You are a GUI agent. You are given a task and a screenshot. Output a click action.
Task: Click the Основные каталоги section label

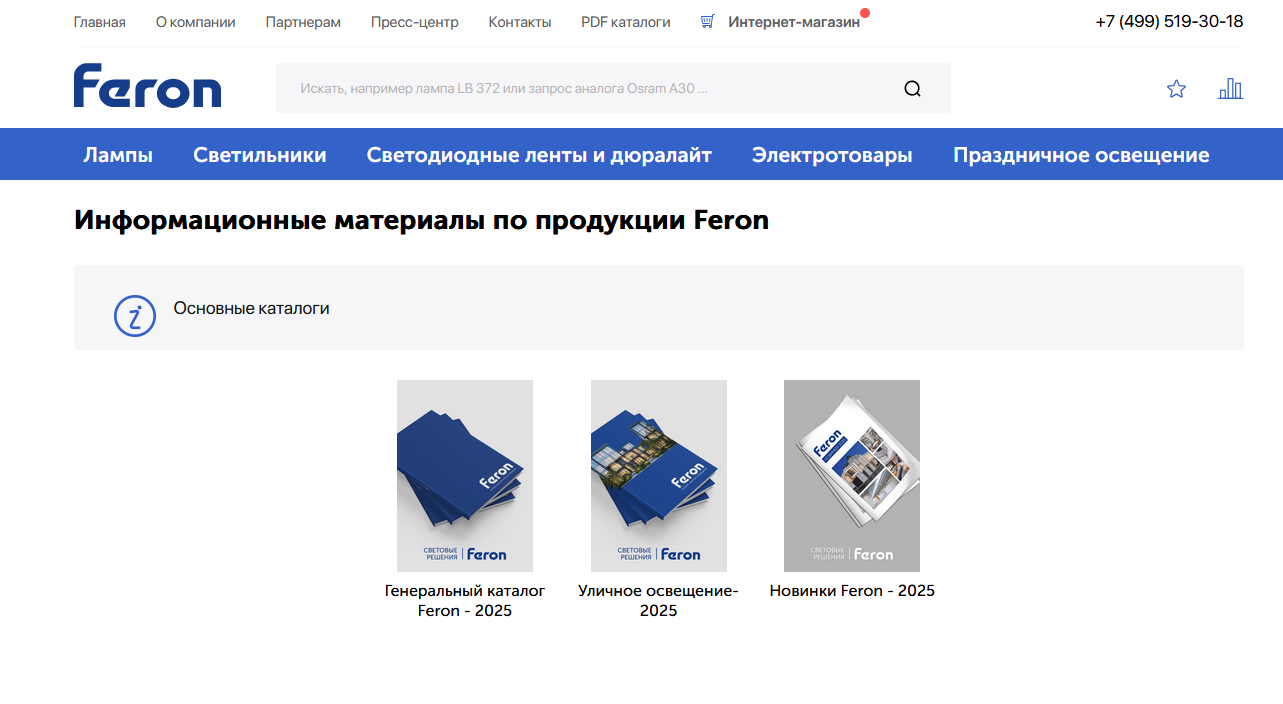point(252,308)
